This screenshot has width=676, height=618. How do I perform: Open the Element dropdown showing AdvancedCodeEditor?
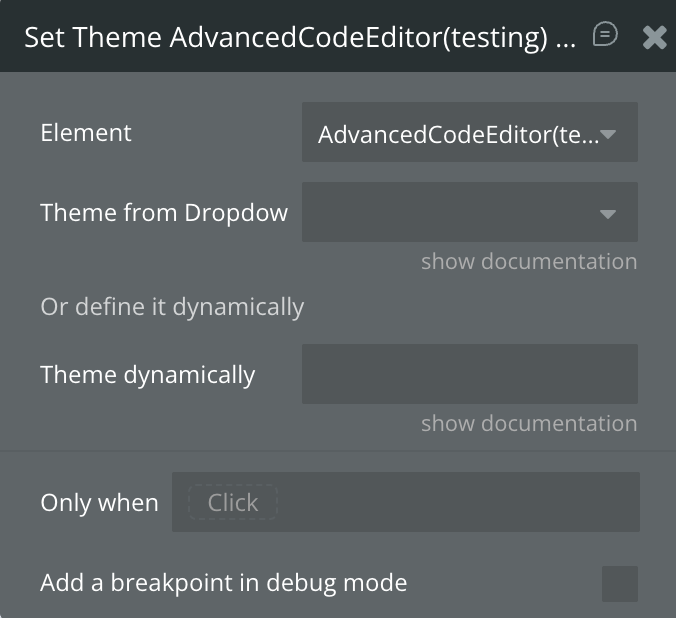coord(458,133)
